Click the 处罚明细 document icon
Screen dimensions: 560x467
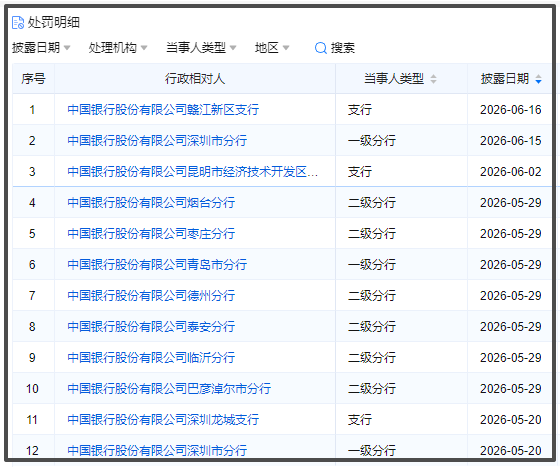[18, 22]
